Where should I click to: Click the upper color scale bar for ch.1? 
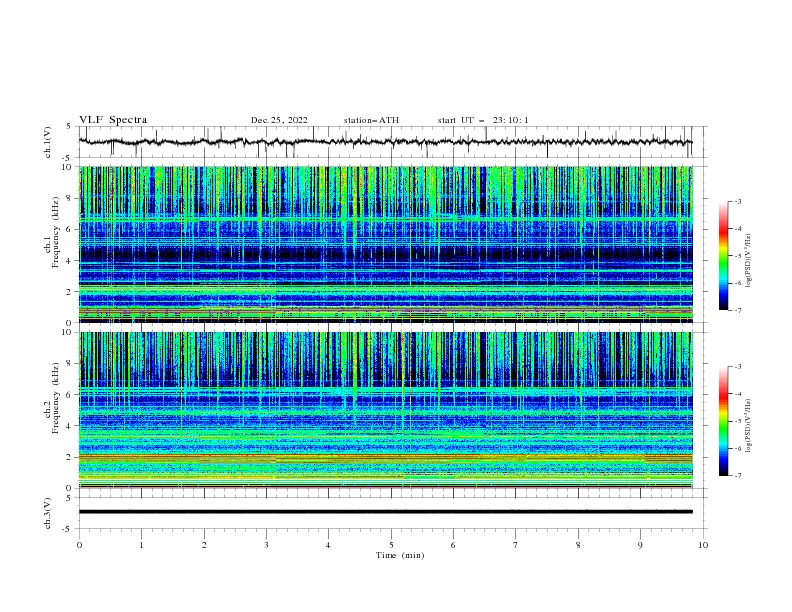pyautogui.click(x=724, y=255)
